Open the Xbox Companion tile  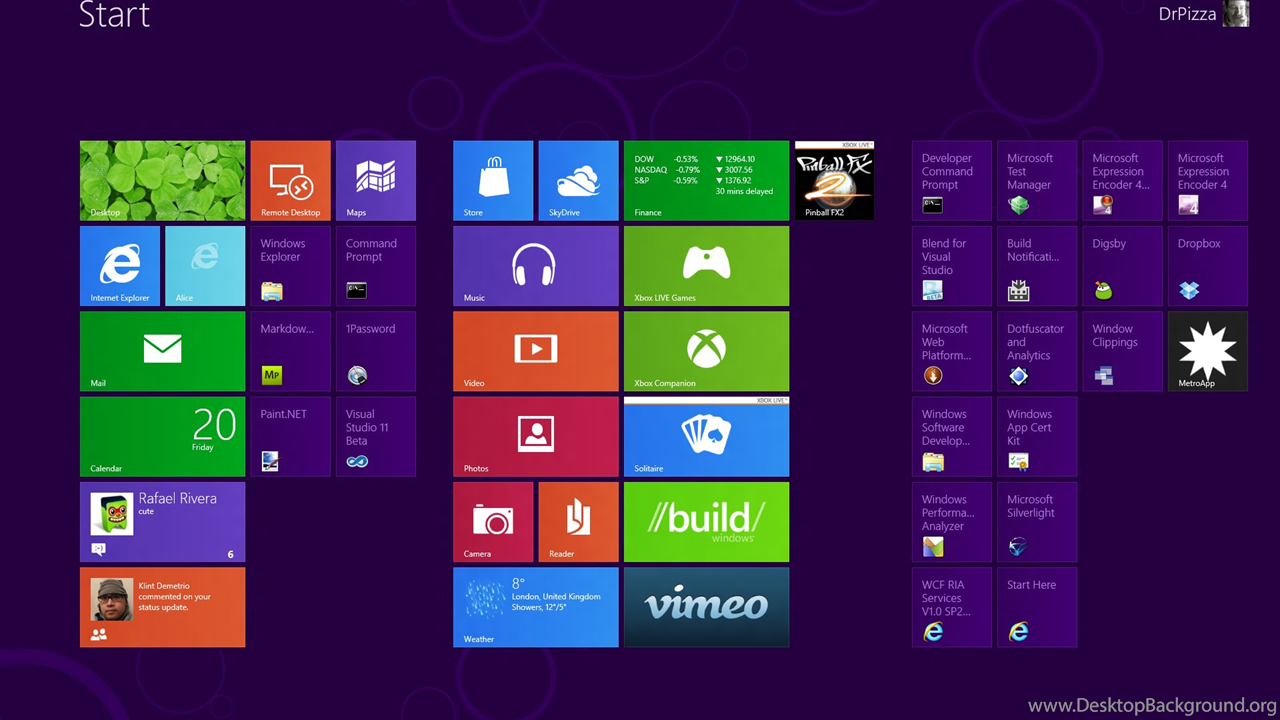click(x=706, y=351)
